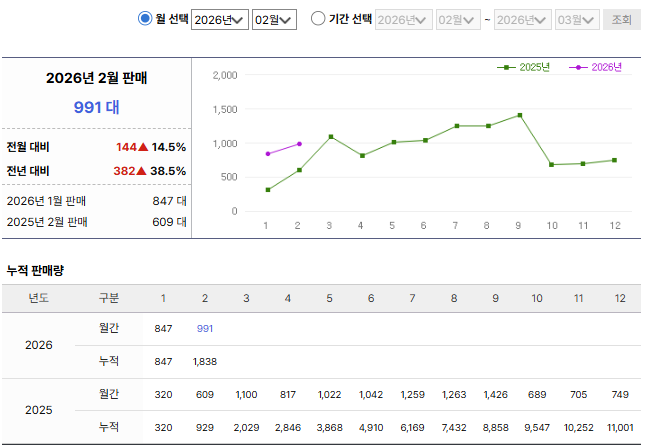Click the 조회 search button
This screenshot has width=659, height=447.
[622, 20]
